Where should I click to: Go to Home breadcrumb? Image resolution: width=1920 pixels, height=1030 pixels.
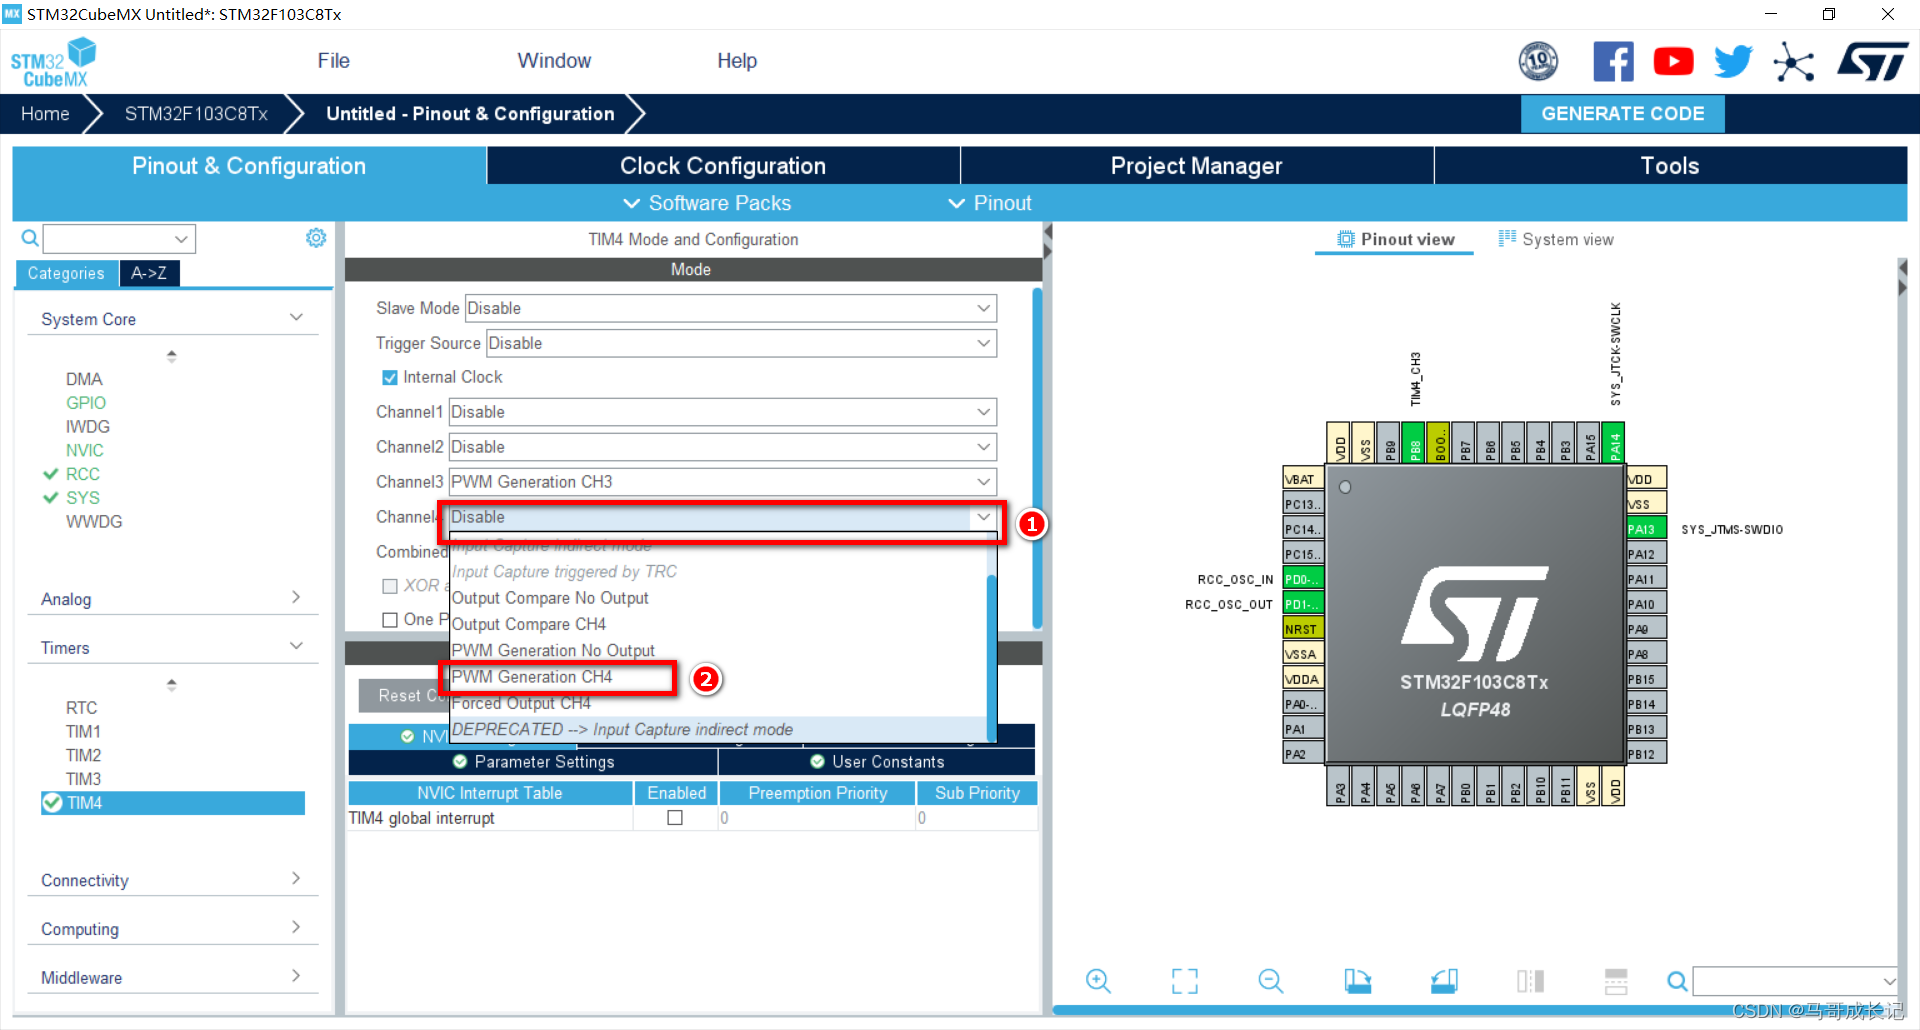(x=45, y=114)
